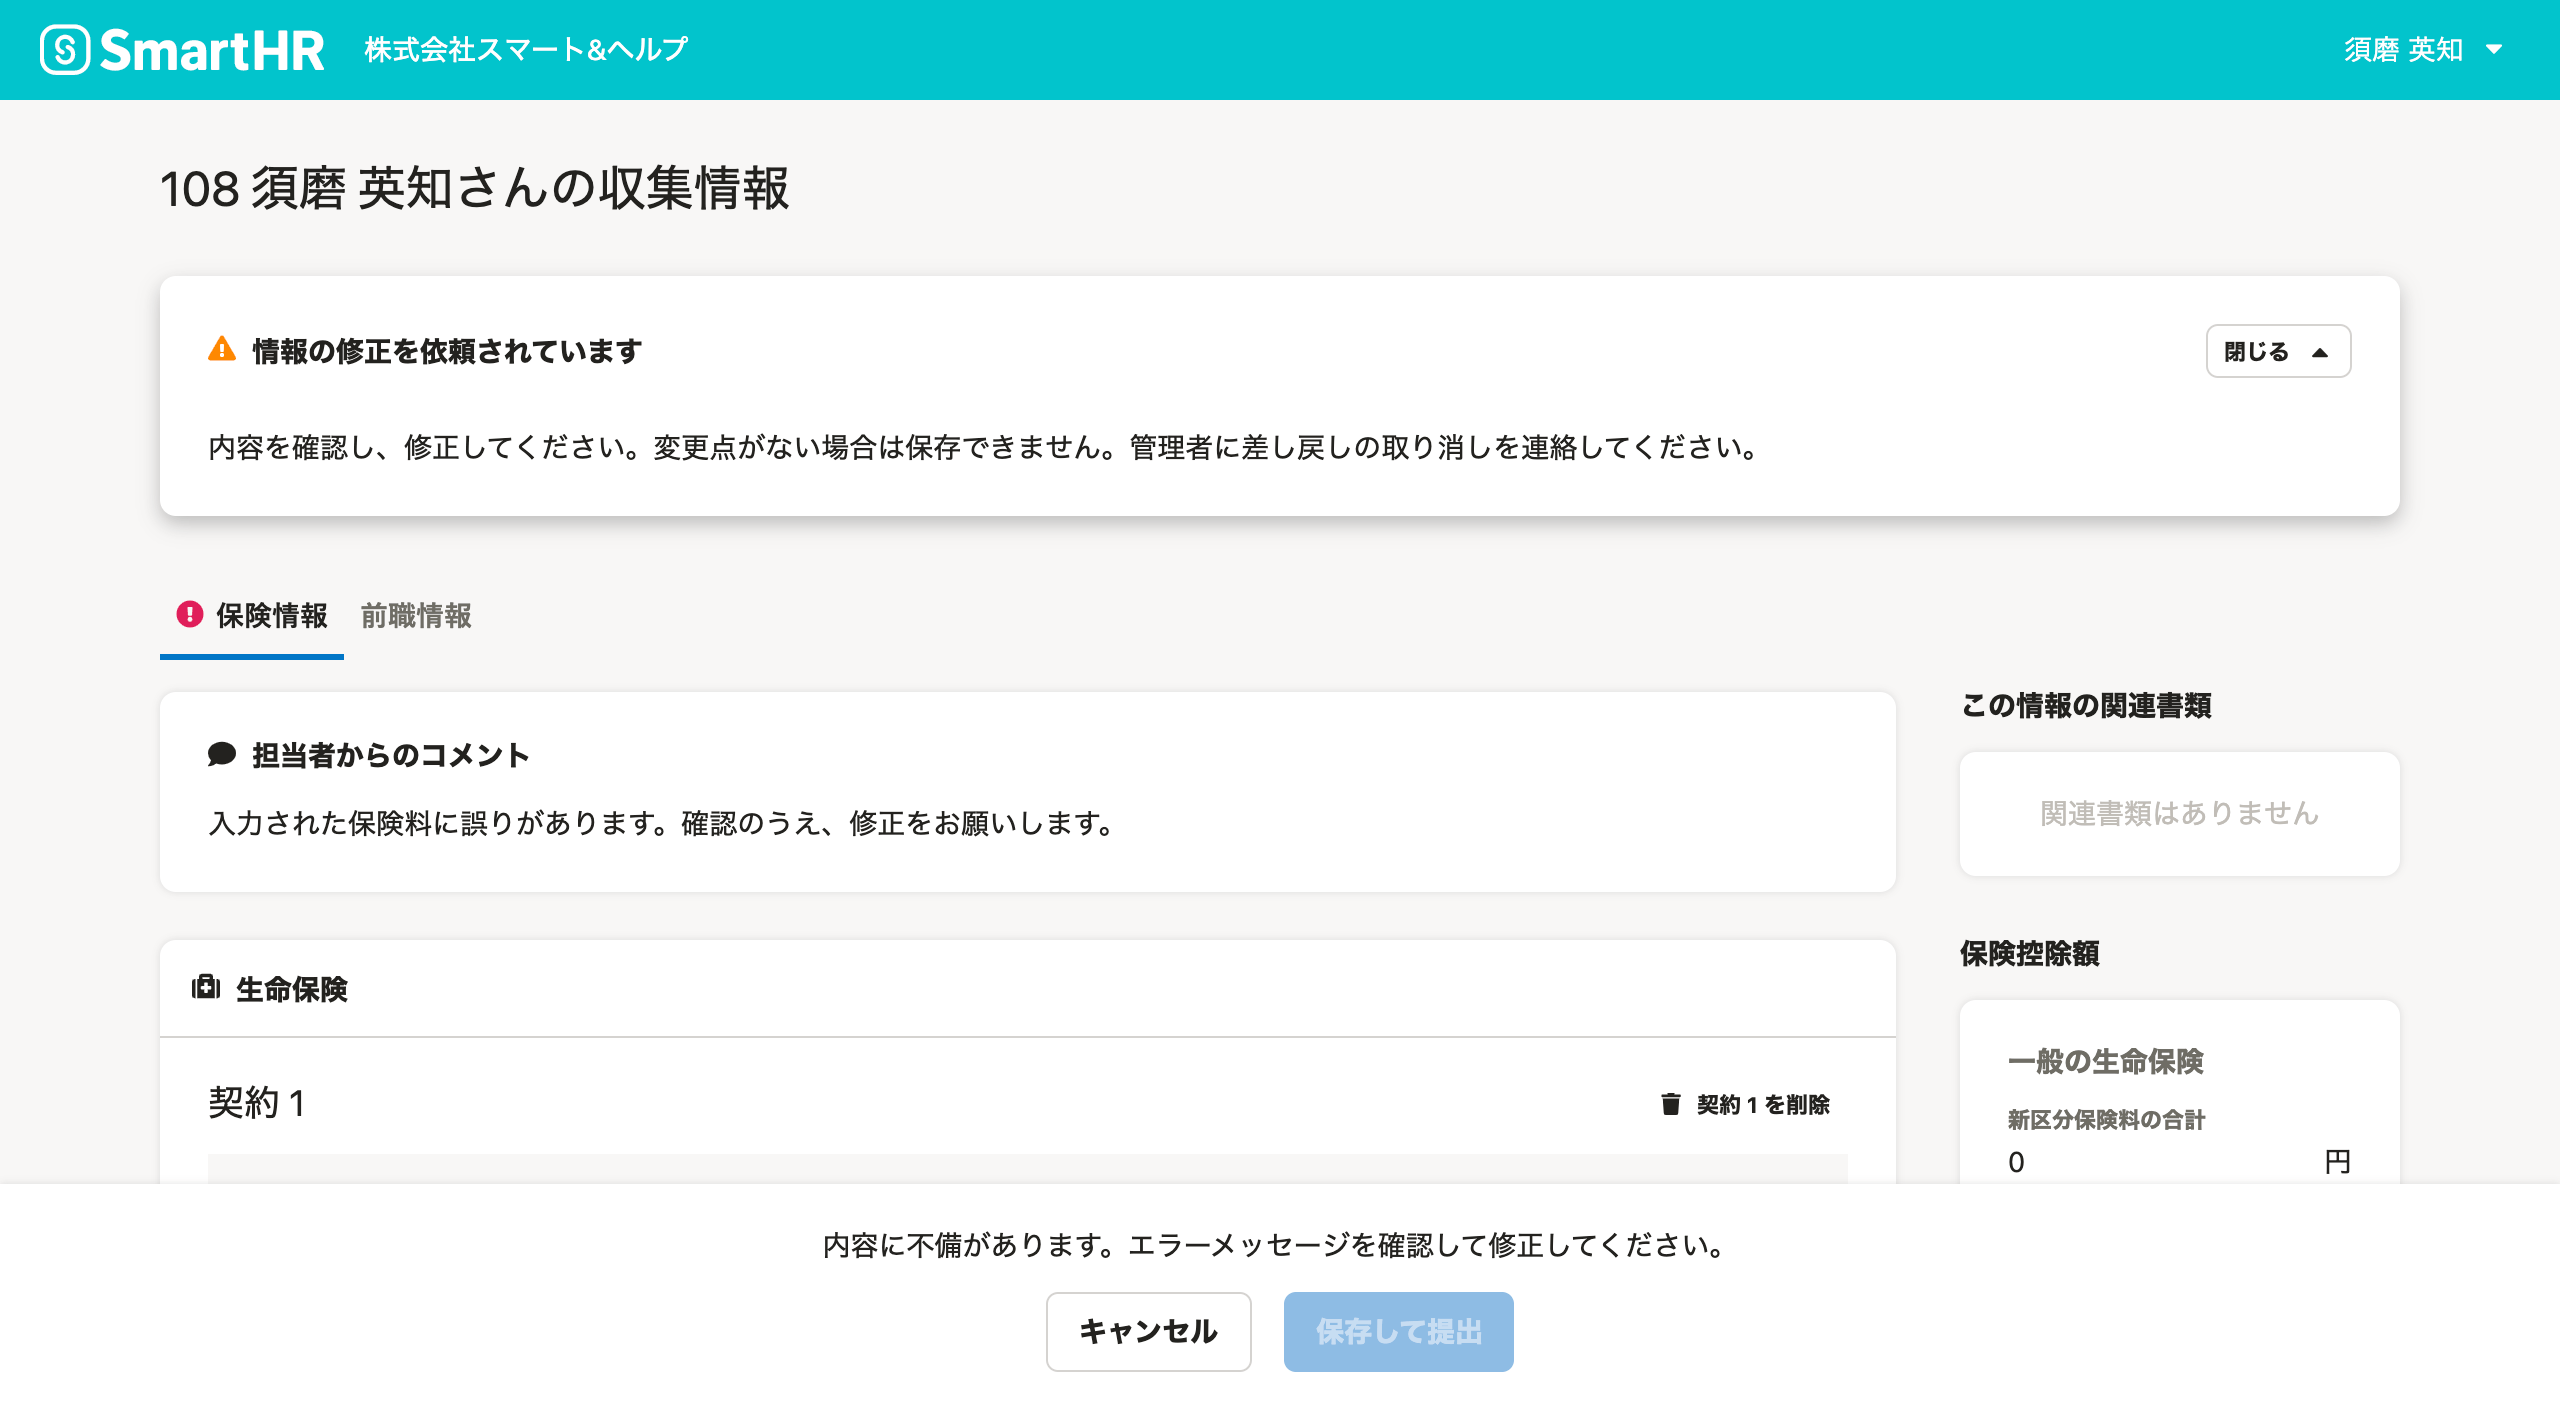Select the 保険情報 tab
This screenshot has width=2560, height=1420.
[252, 616]
